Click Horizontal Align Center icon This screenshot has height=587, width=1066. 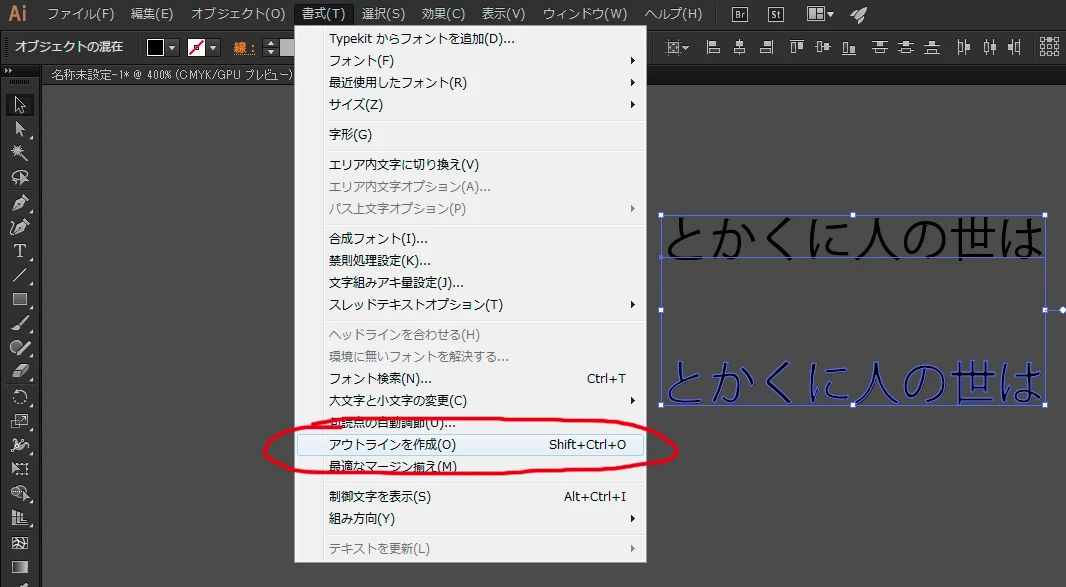pyautogui.click(x=740, y=47)
